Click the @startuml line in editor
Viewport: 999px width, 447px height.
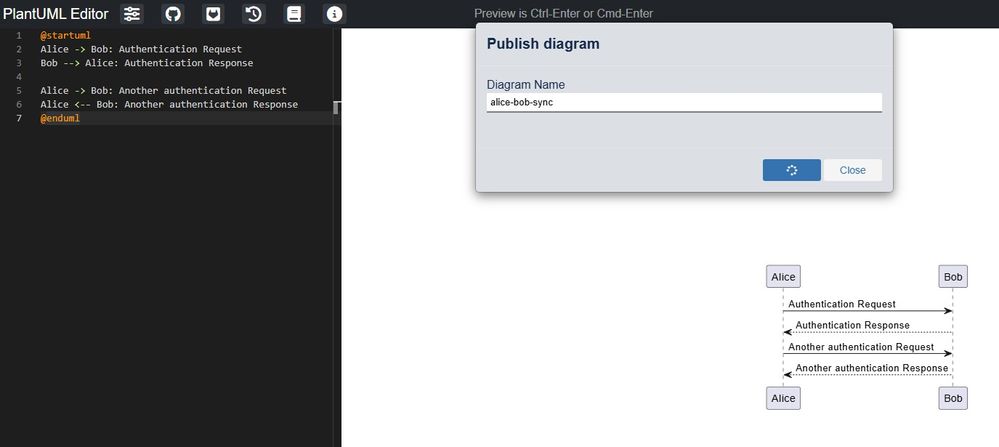pyautogui.click(x=65, y=36)
